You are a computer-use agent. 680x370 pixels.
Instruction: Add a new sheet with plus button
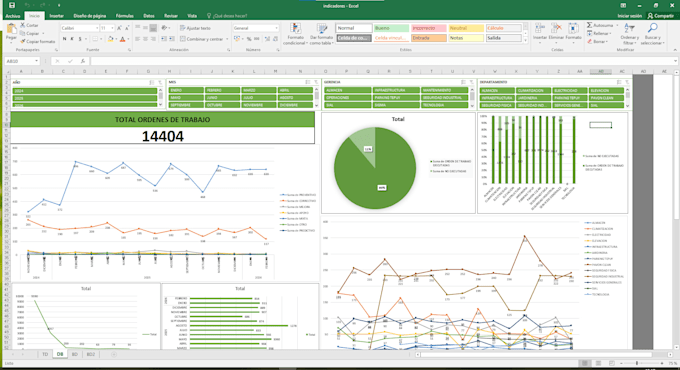pyautogui.click(x=114, y=354)
